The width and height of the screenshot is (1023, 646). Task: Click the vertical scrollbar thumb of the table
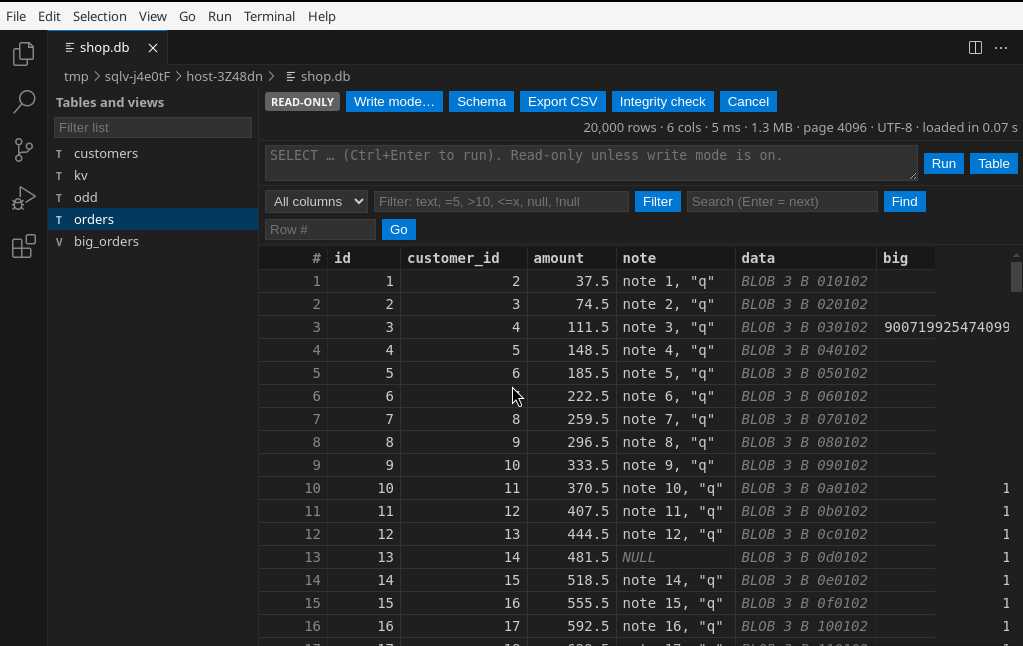[1016, 277]
